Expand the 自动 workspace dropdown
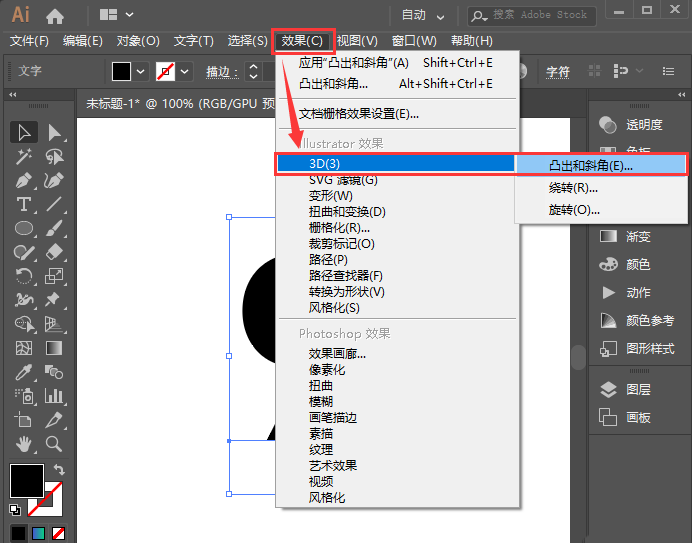The width and height of the screenshot is (692, 543). (425, 16)
